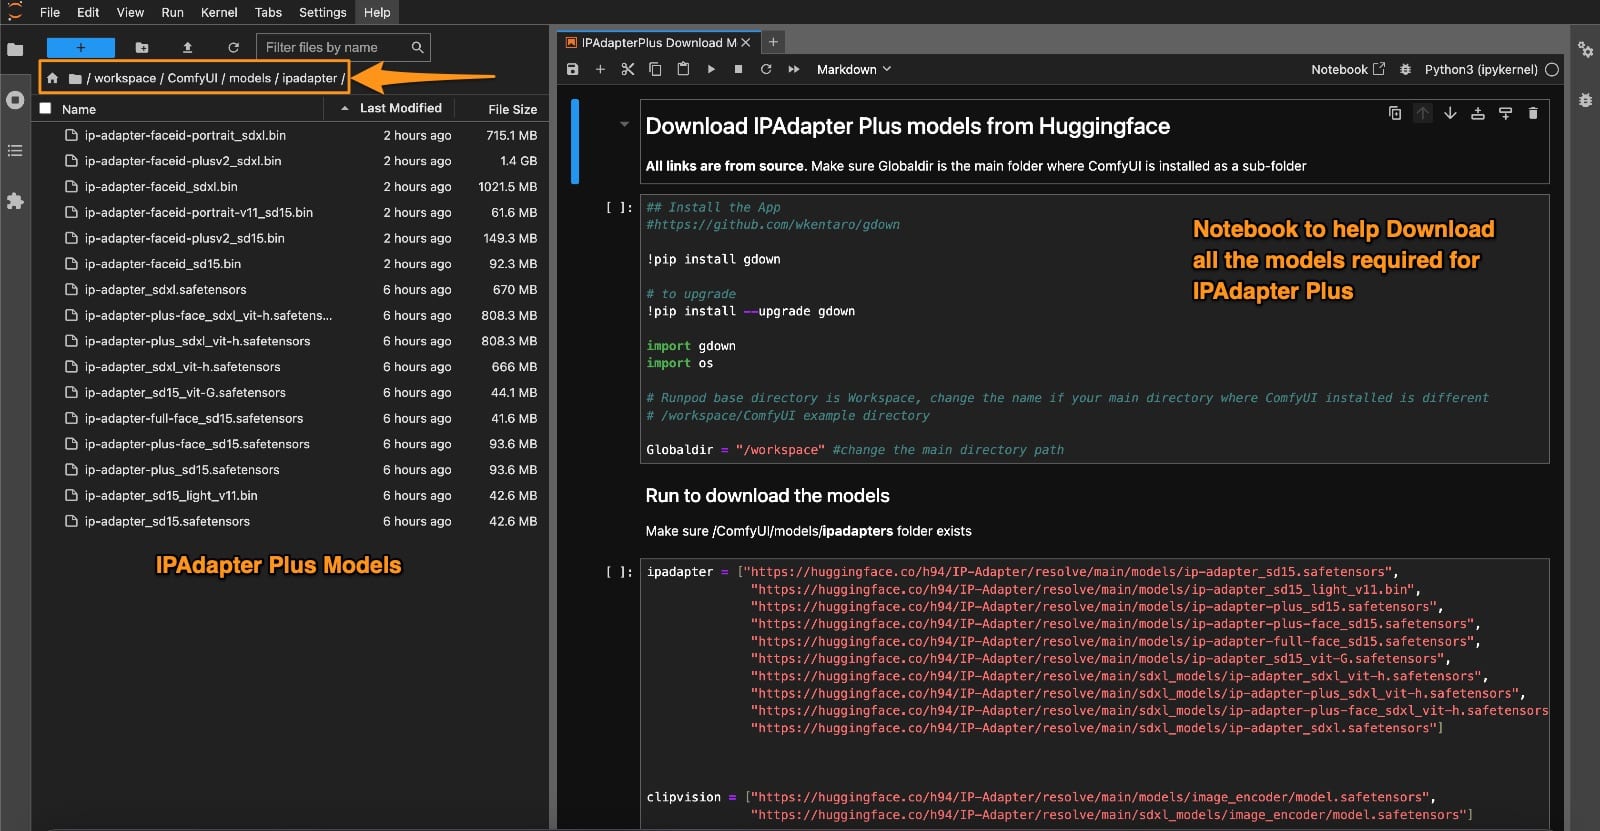Screen dimensions: 1600x831
Task: Open the Run menu
Action: (172, 12)
